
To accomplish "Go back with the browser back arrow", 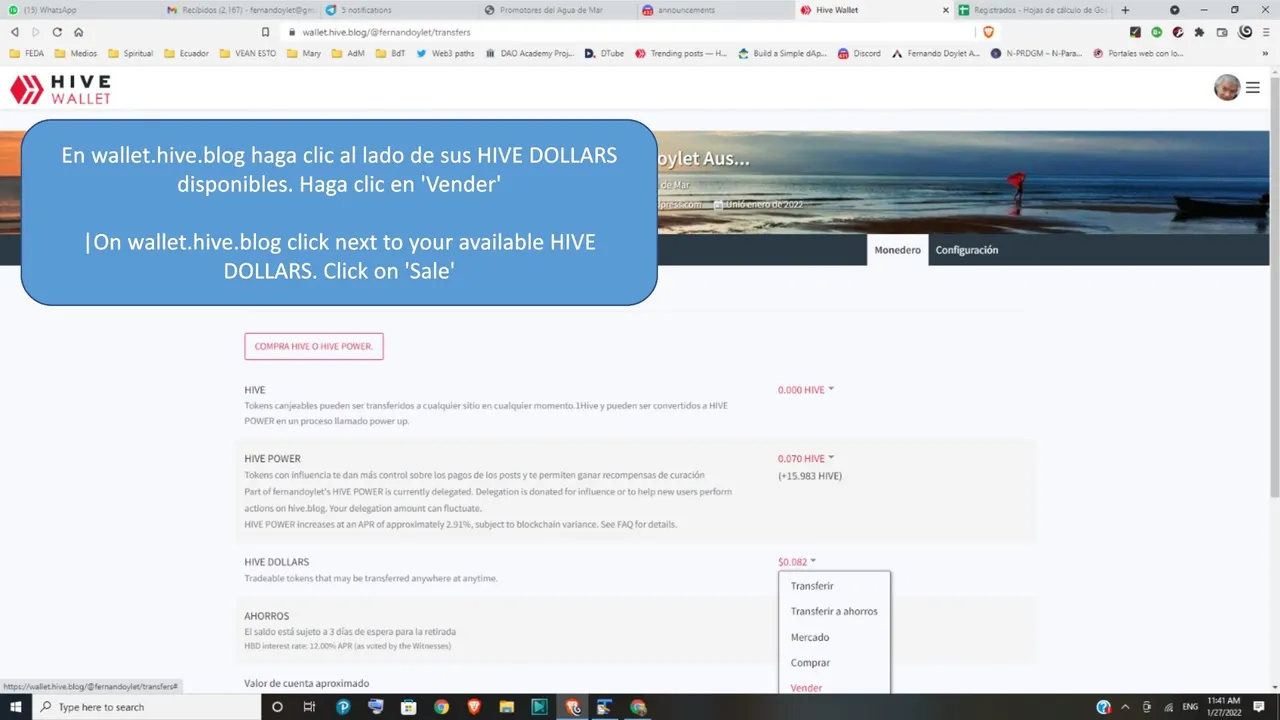I will [x=15, y=32].
